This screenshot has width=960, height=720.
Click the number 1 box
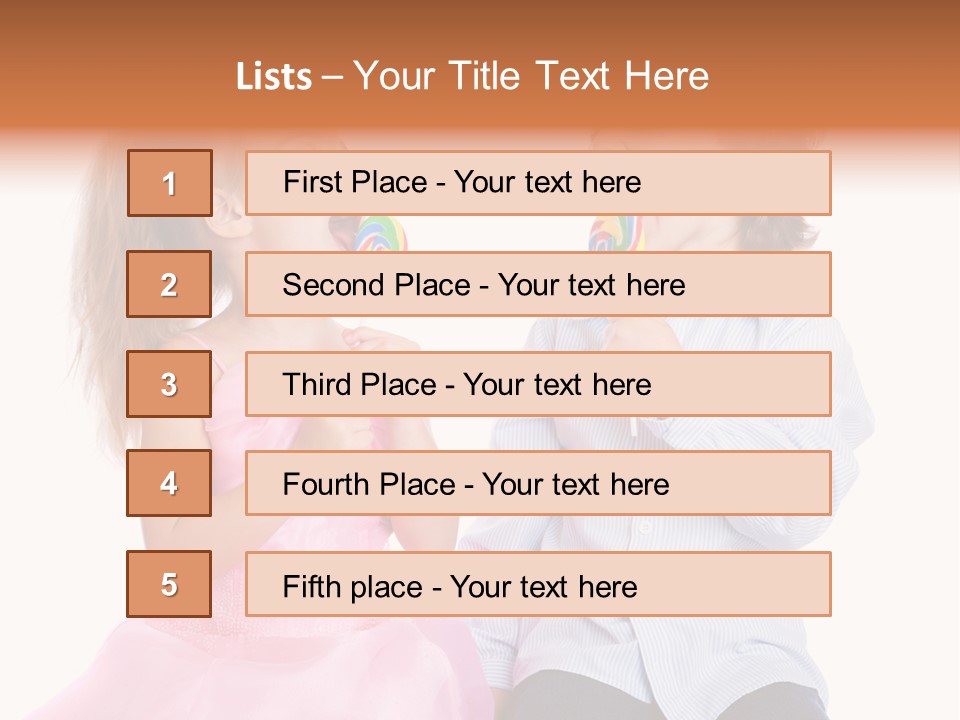tap(170, 183)
